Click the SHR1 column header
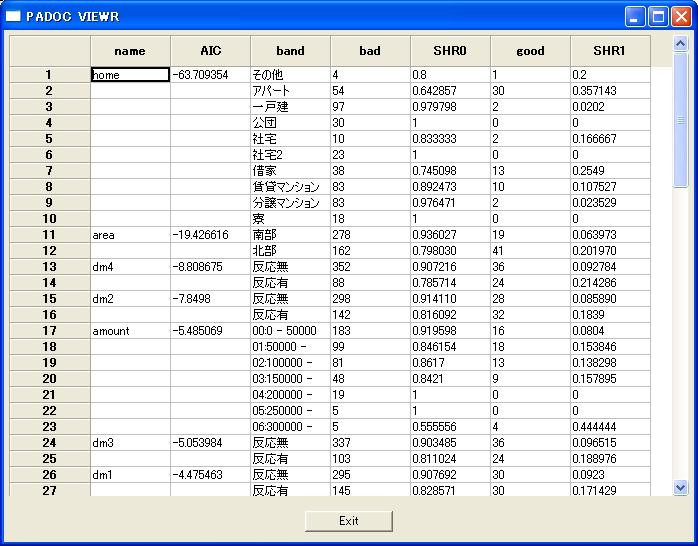The image size is (698, 546). pos(609,51)
